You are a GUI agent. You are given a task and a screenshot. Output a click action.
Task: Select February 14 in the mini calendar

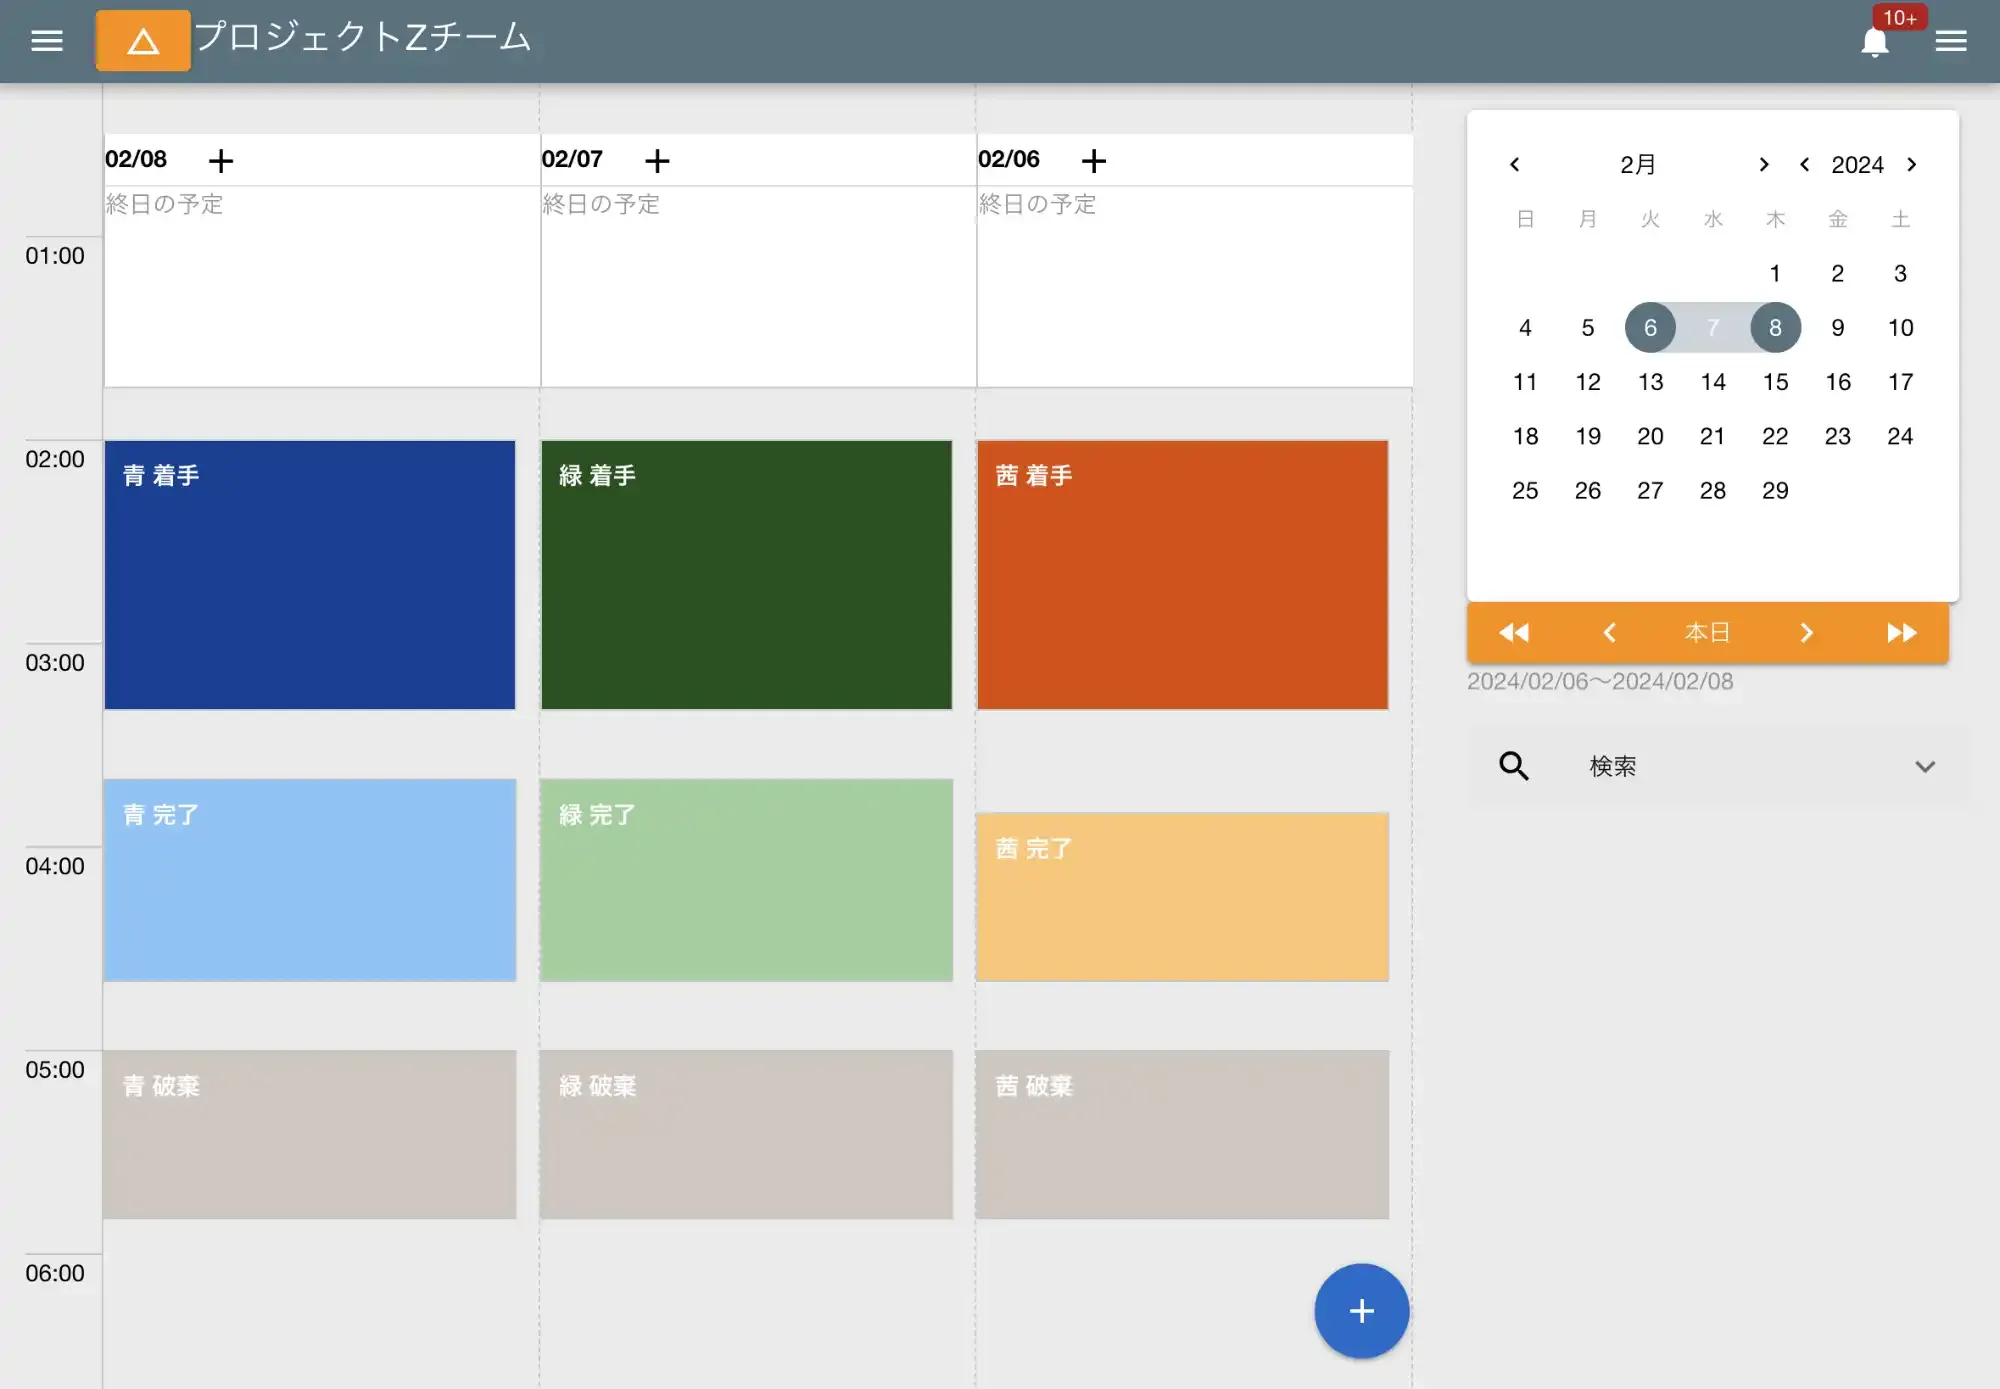(1713, 381)
